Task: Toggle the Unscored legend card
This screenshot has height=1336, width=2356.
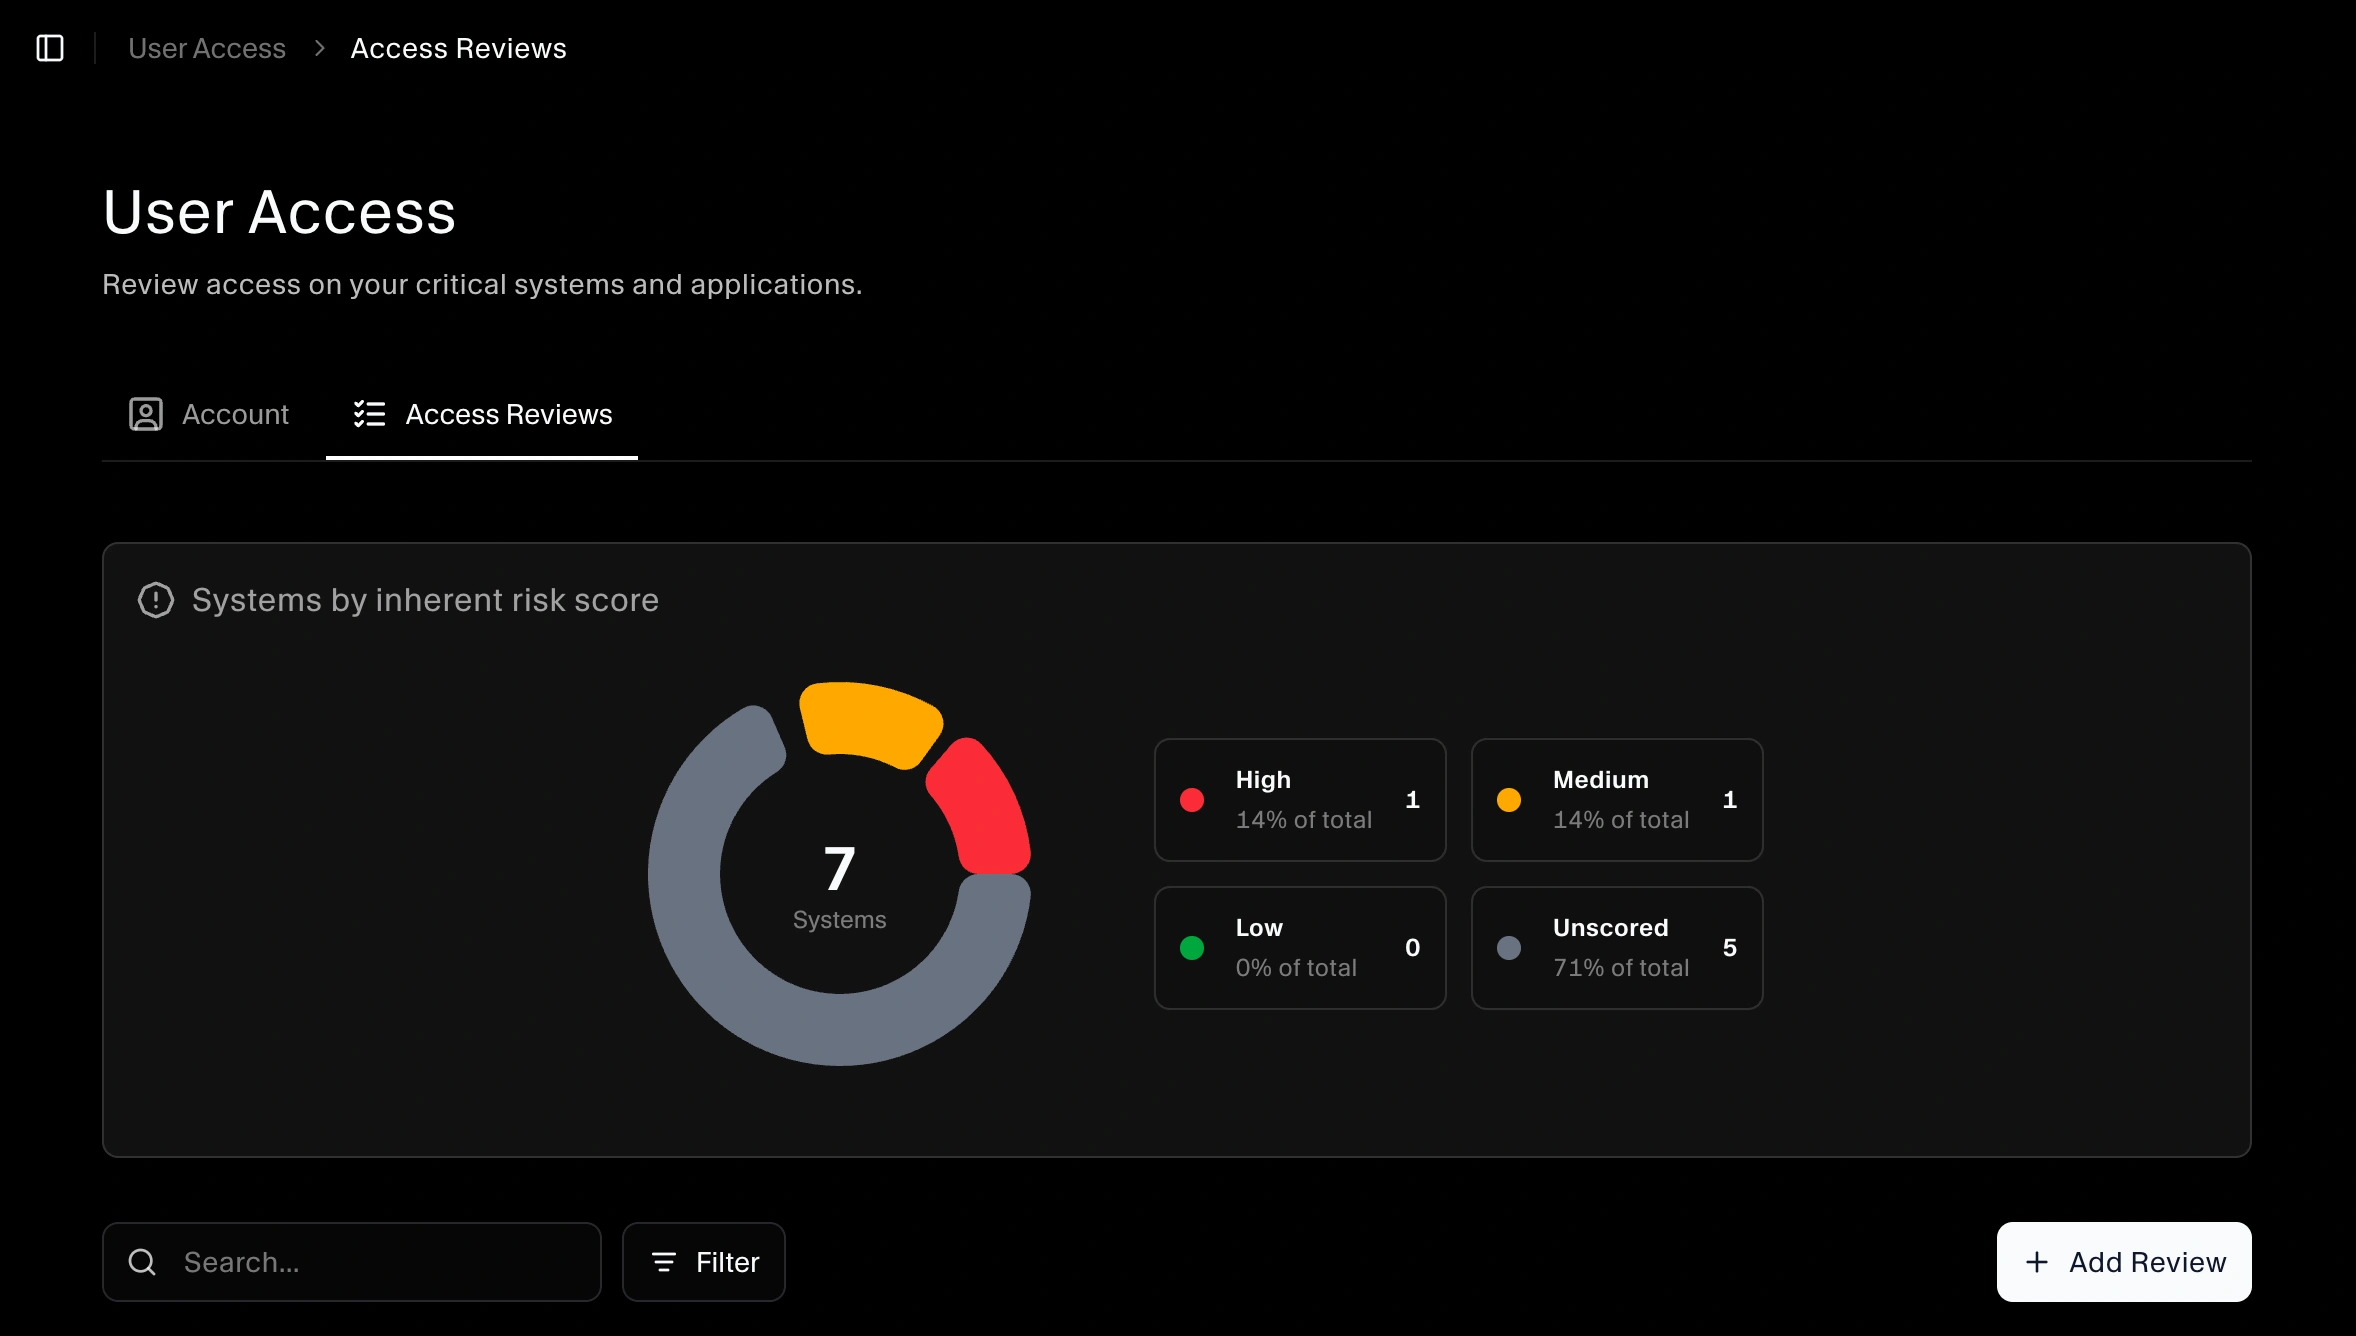Action: pos(1616,947)
